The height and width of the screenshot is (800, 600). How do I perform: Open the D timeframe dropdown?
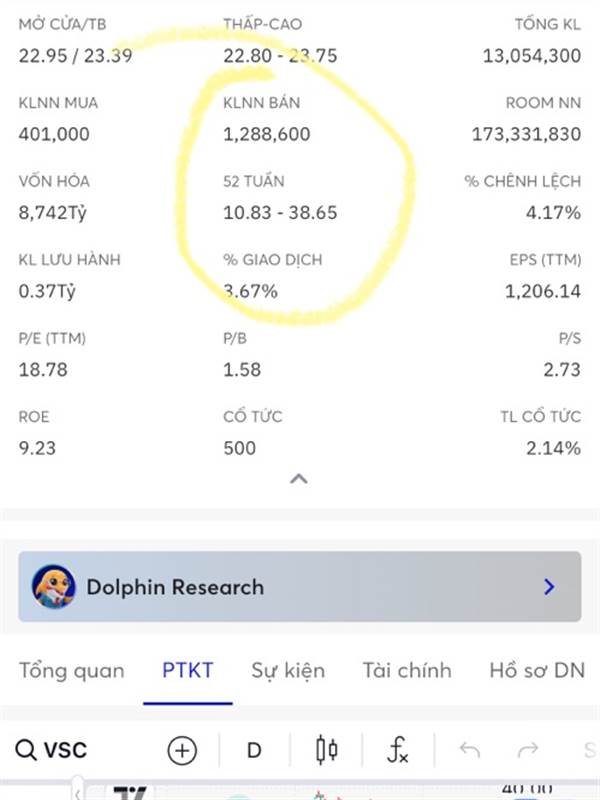click(254, 751)
